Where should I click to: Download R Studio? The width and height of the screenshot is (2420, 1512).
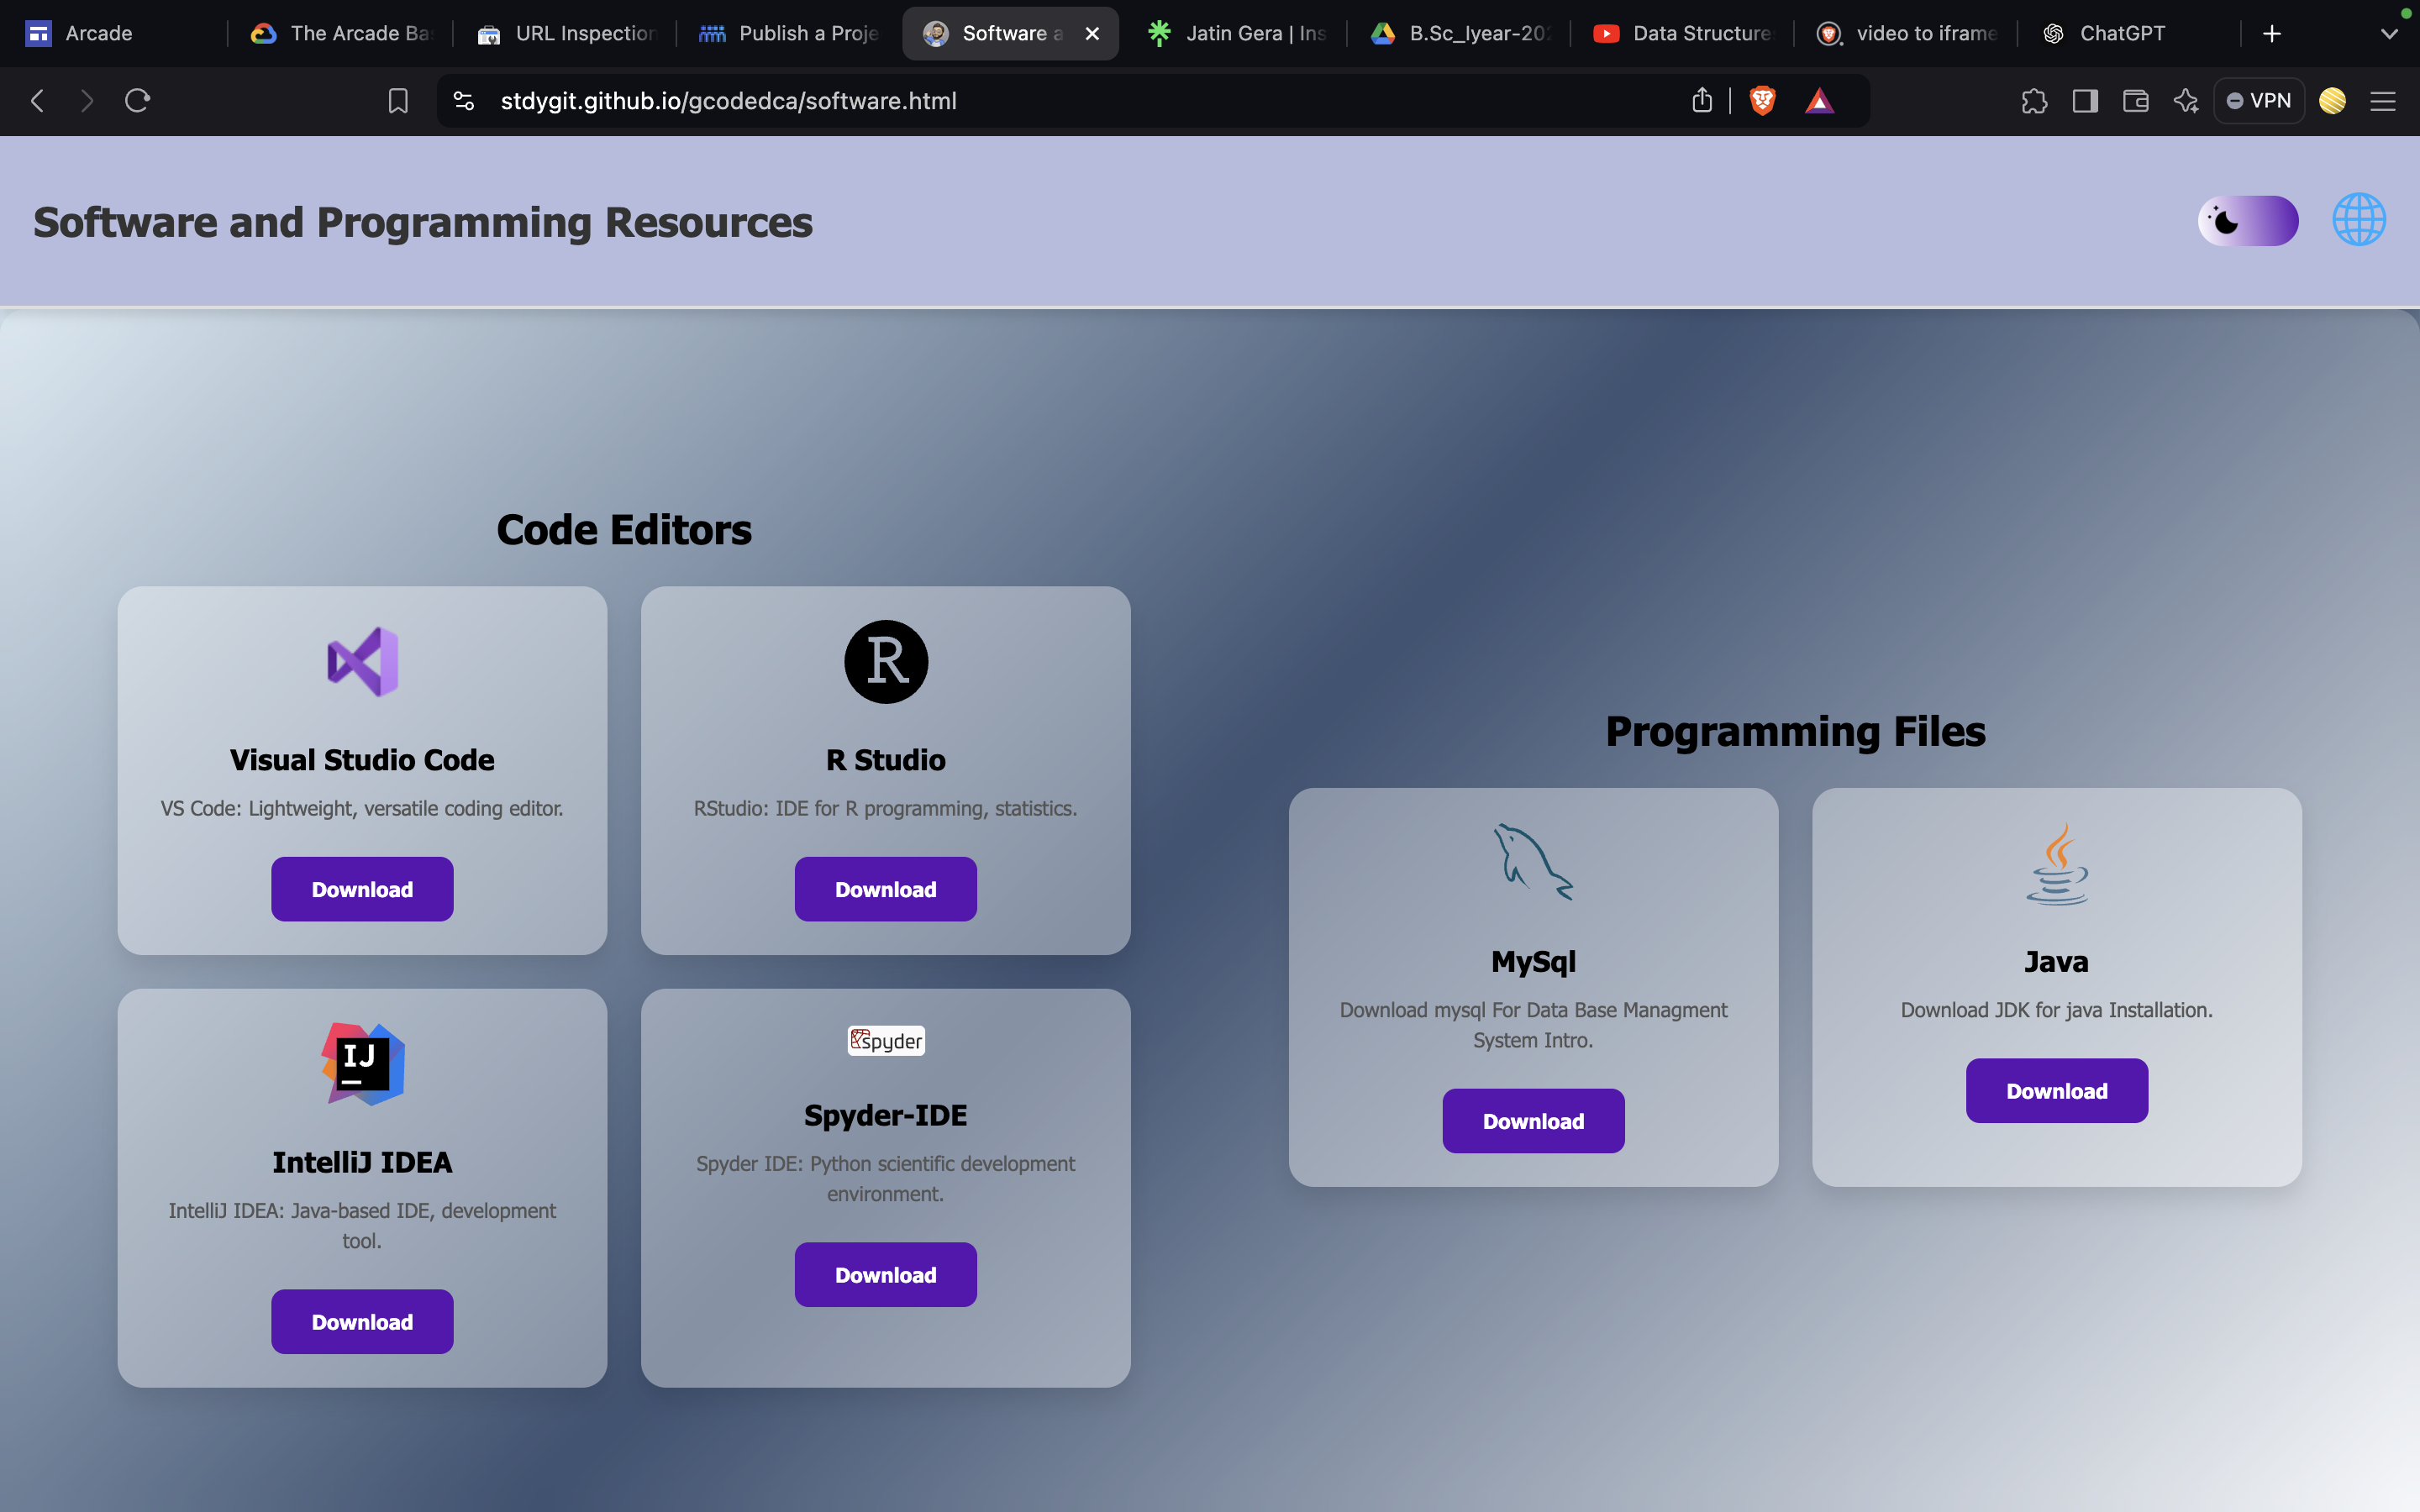[886, 889]
